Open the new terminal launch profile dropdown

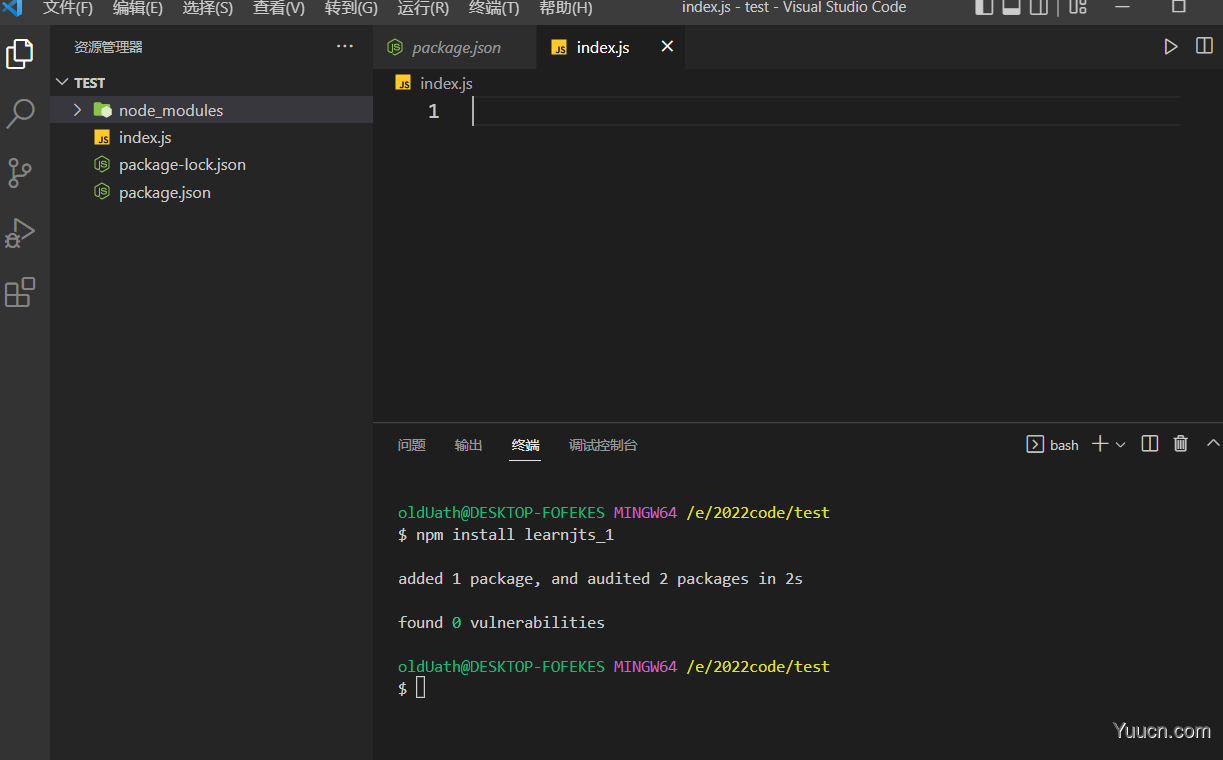[1120, 444]
